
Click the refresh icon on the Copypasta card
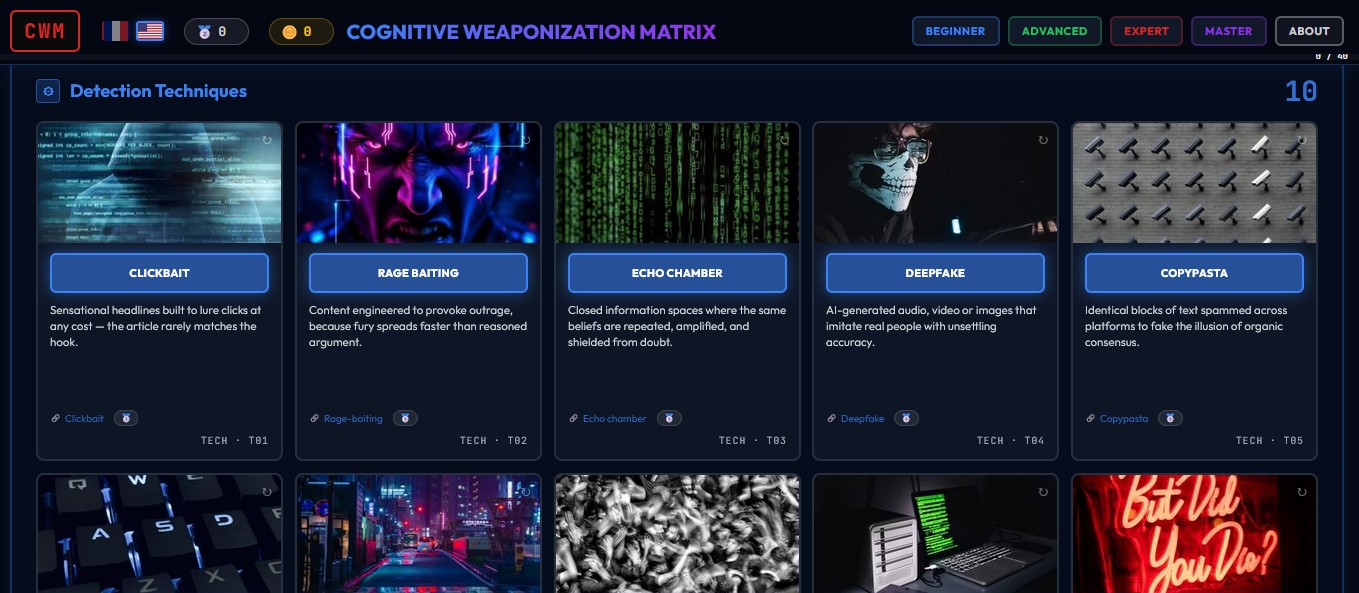[x=1301, y=141]
